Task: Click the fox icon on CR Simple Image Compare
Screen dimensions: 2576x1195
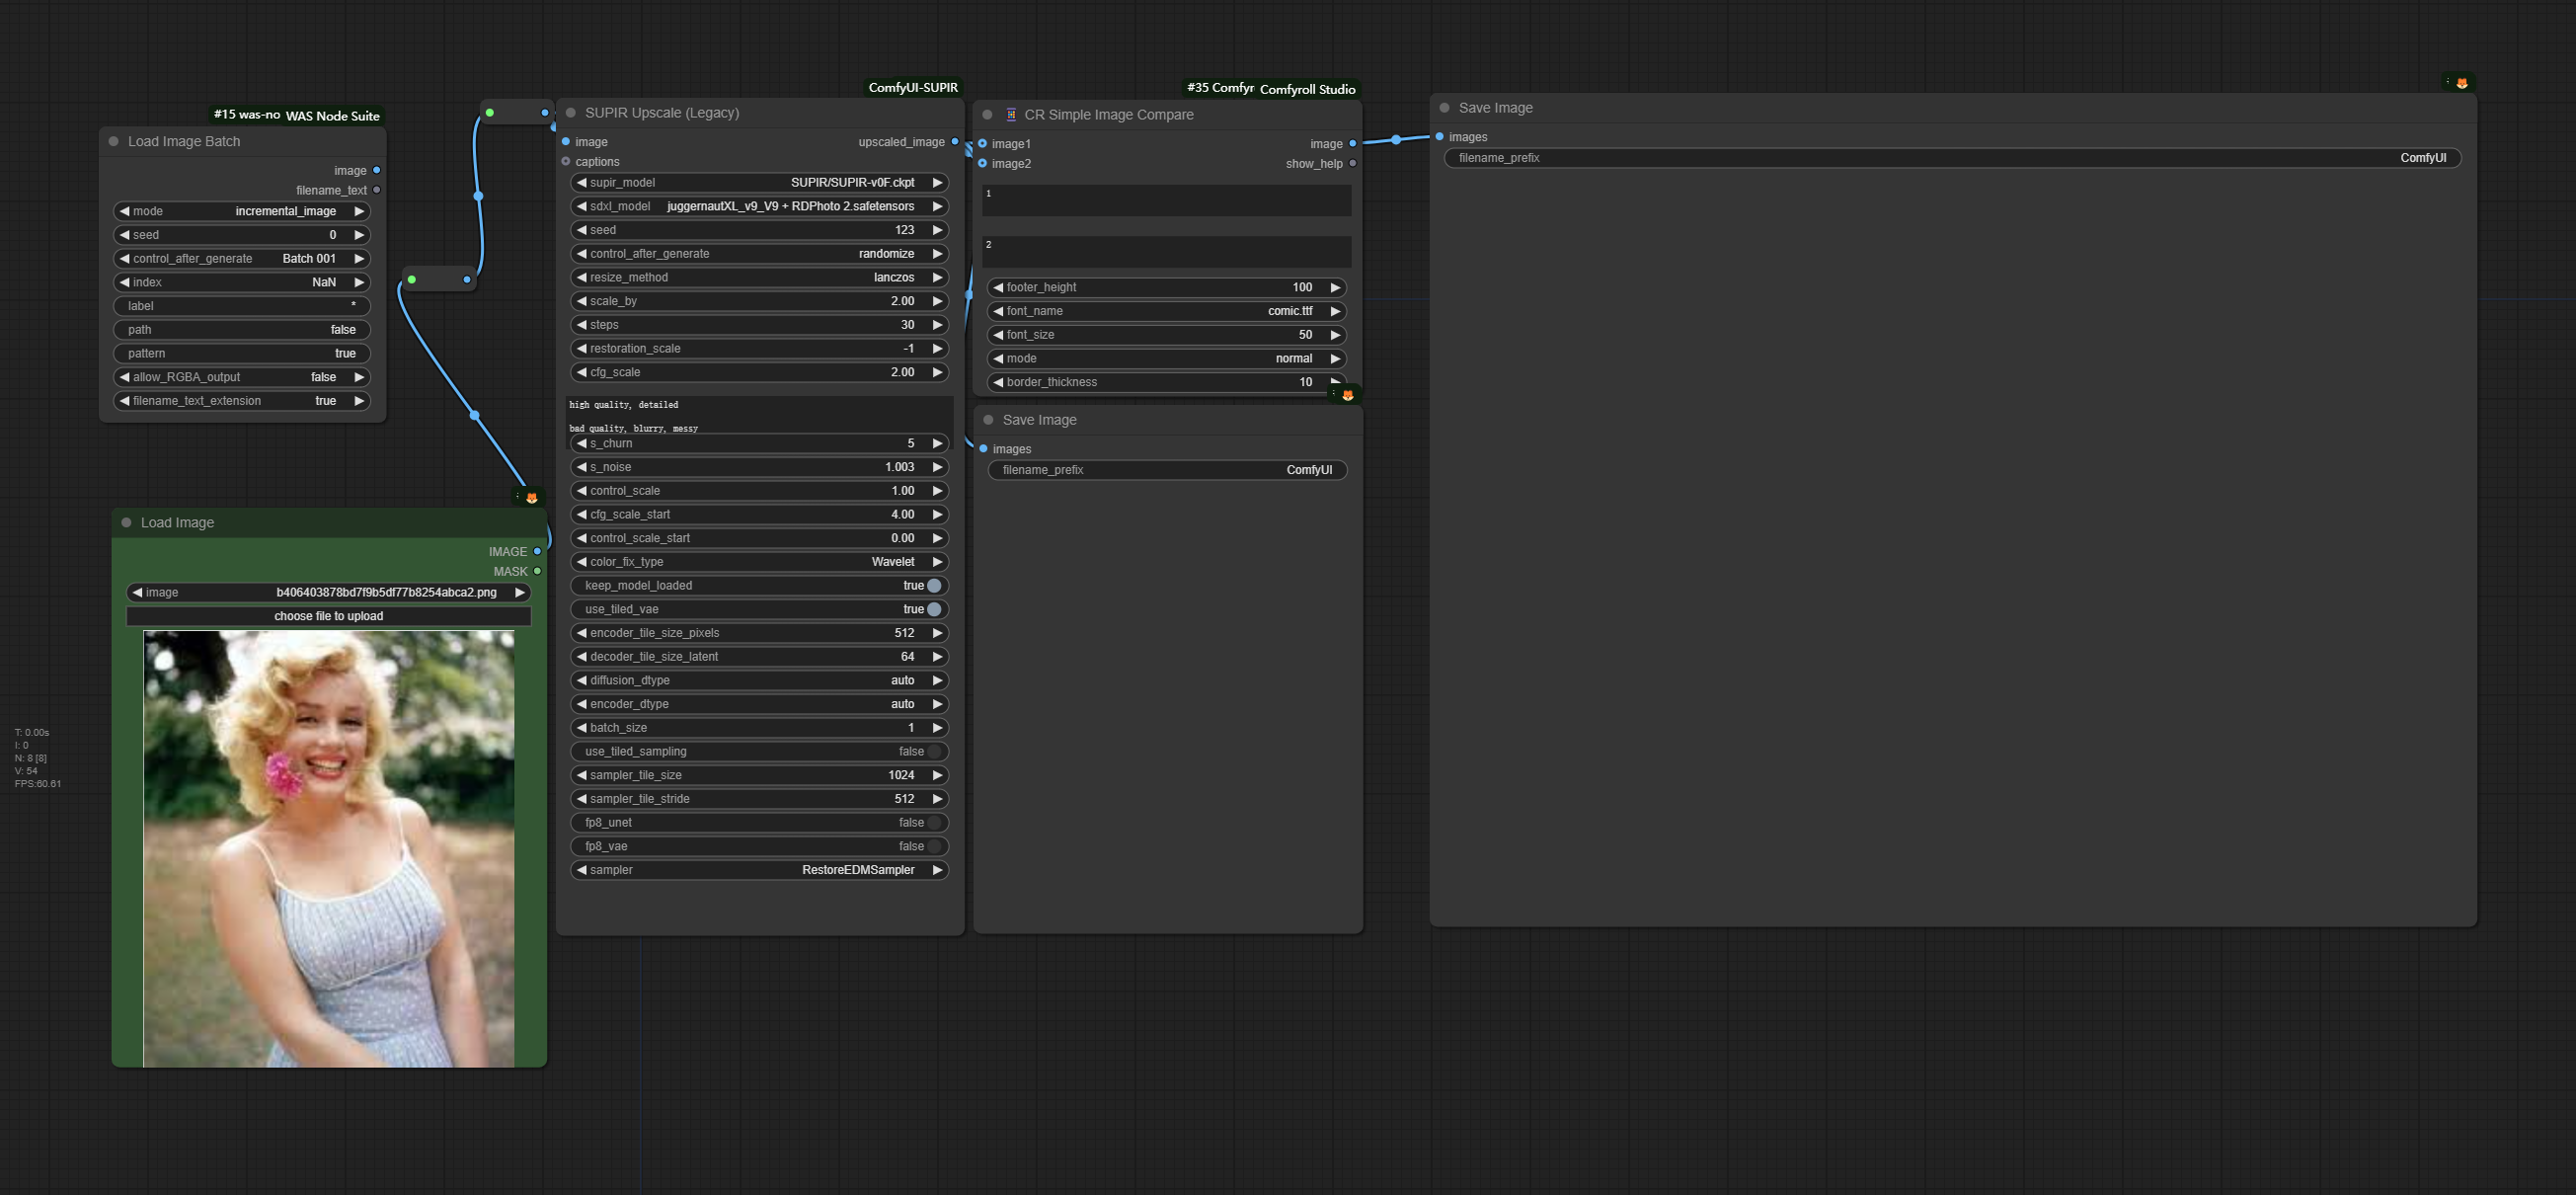Action: (1347, 395)
